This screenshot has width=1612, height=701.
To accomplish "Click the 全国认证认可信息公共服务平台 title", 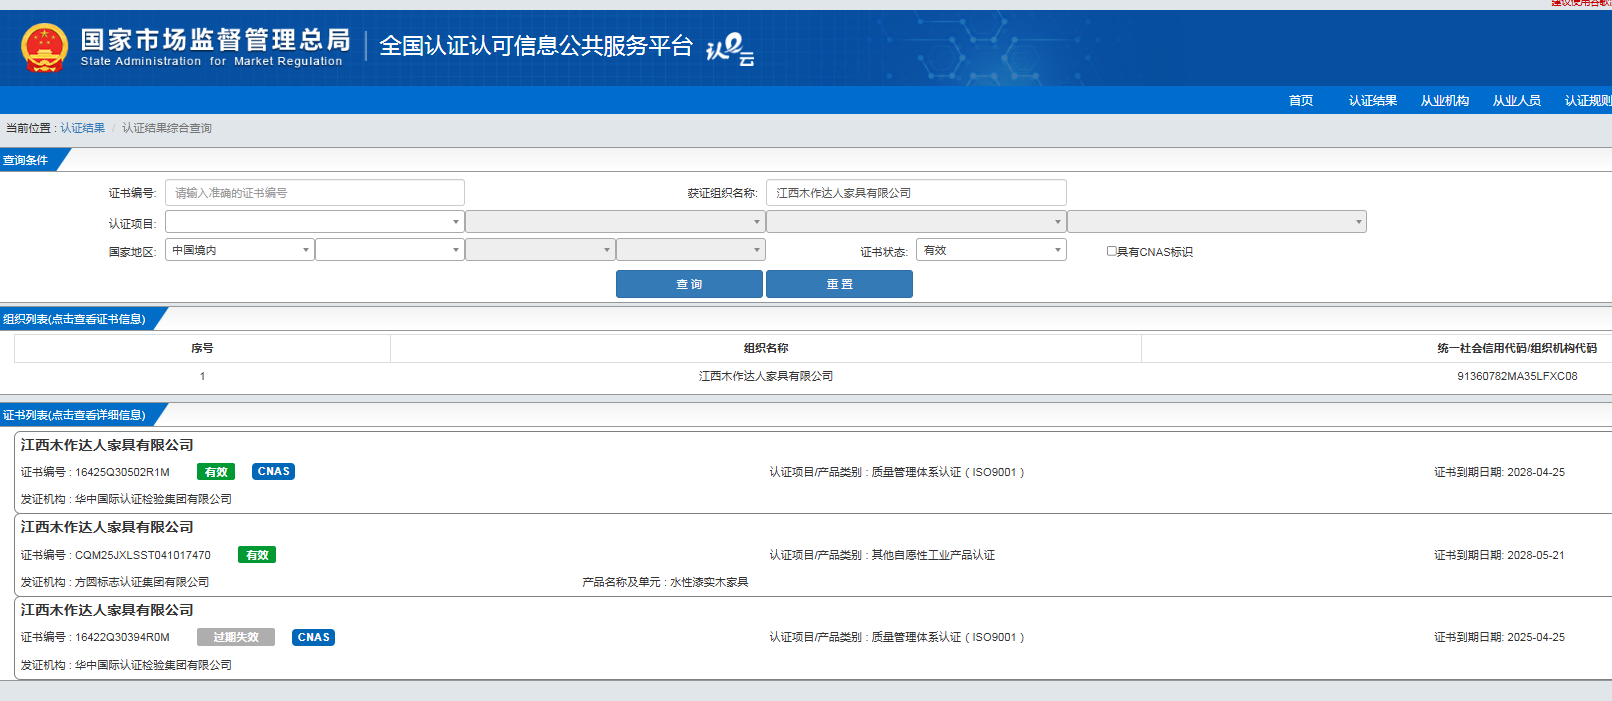I will point(536,46).
